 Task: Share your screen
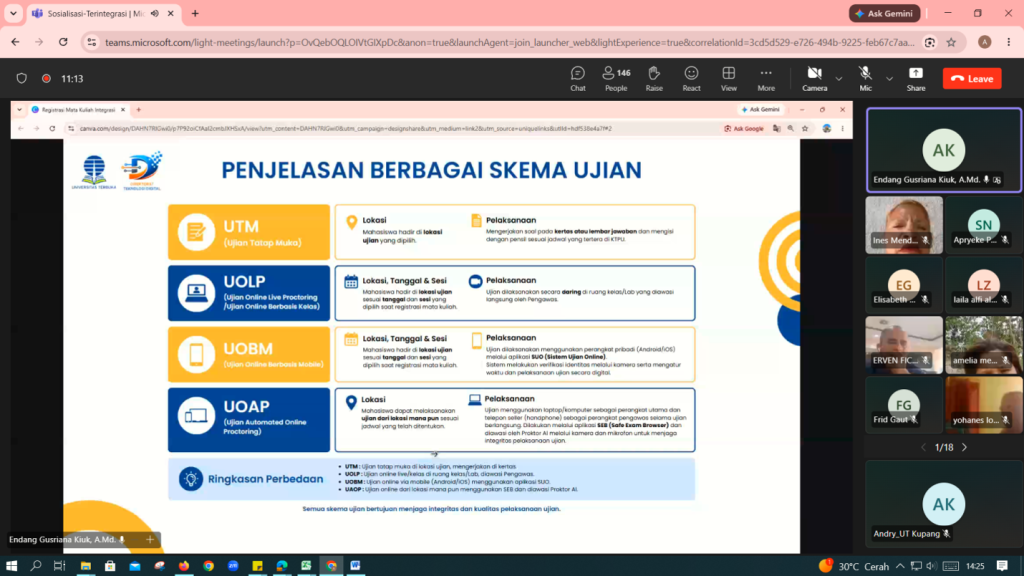(x=916, y=78)
